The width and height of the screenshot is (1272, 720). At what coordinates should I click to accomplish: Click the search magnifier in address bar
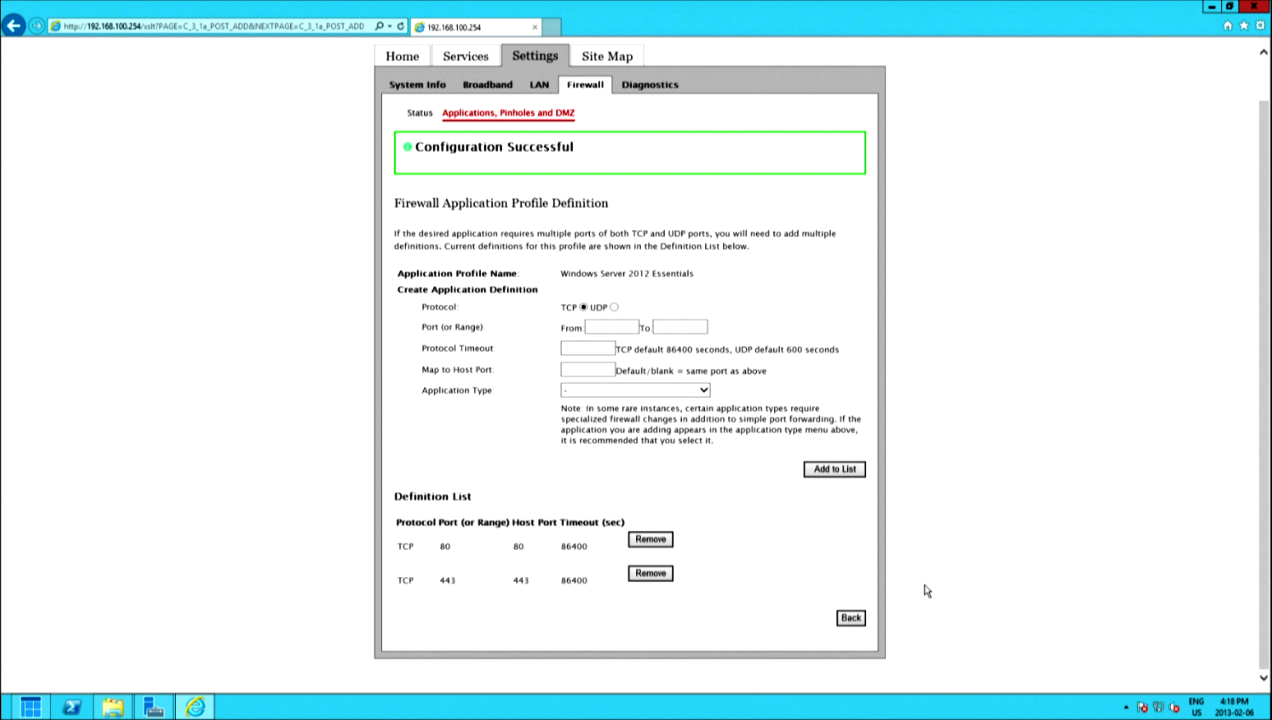tap(379, 27)
